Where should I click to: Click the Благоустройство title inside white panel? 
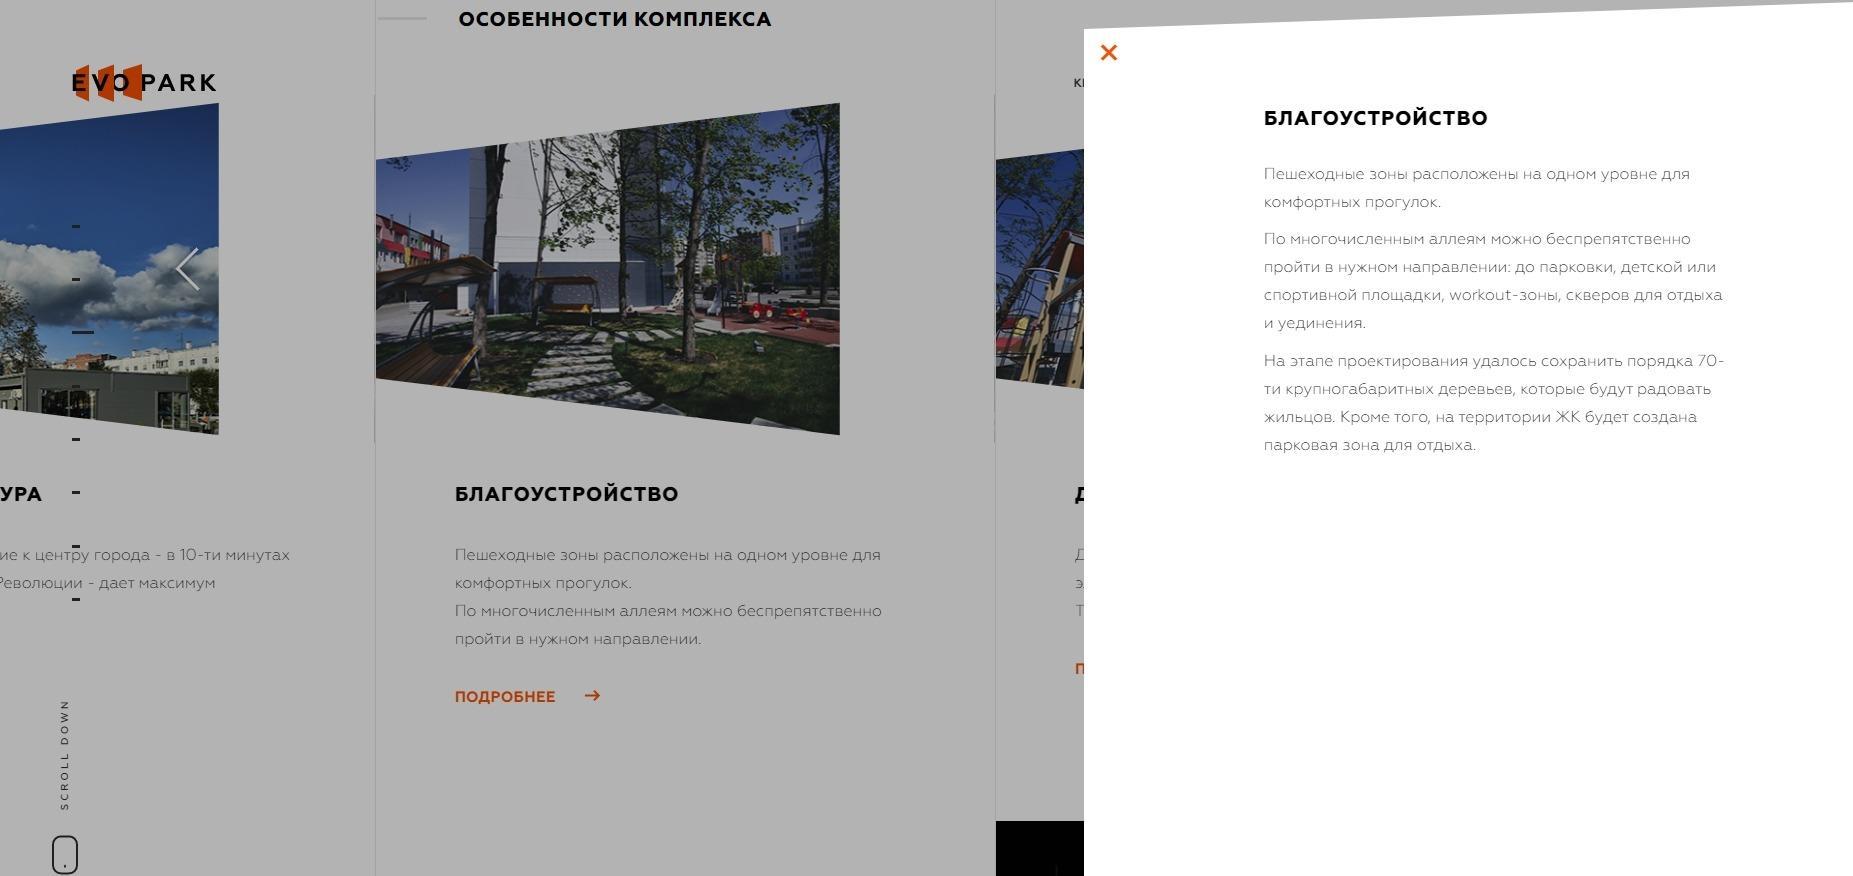tap(1375, 118)
